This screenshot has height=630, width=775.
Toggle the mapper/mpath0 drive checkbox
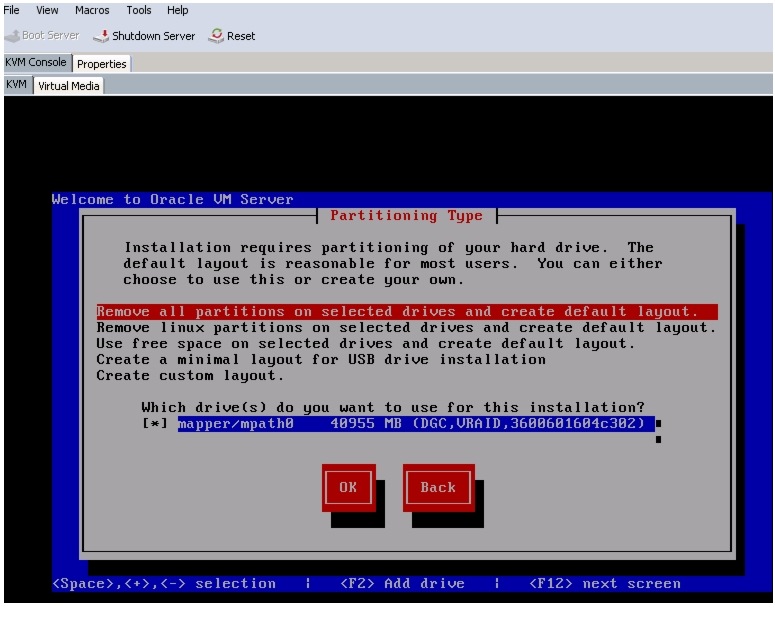pyautogui.click(x=155, y=423)
